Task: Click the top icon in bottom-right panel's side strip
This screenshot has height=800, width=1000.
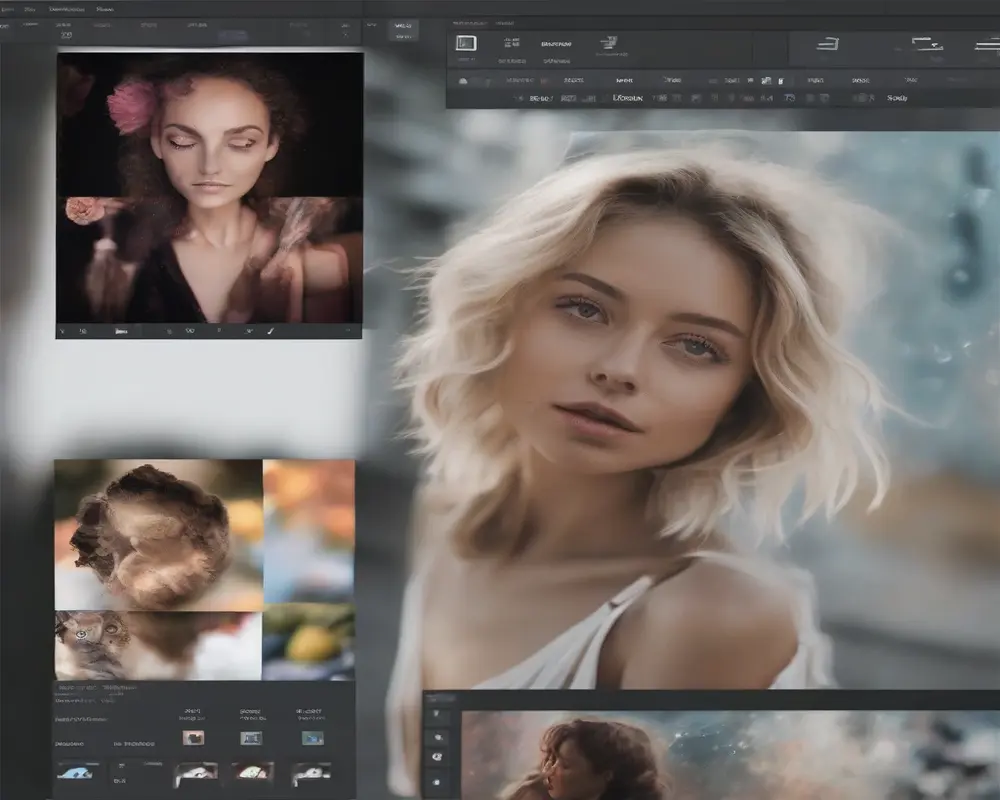Action: [437, 715]
